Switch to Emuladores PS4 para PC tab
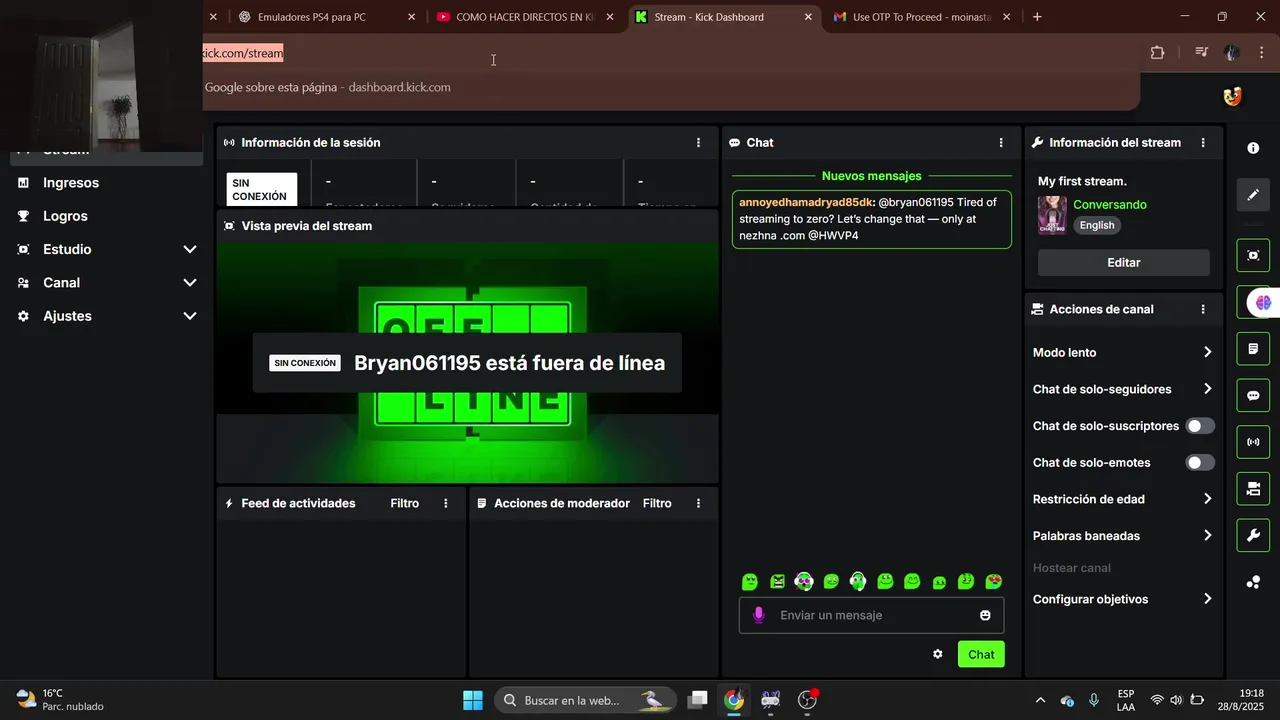Screen dimensions: 1280x720 point(324,17)
